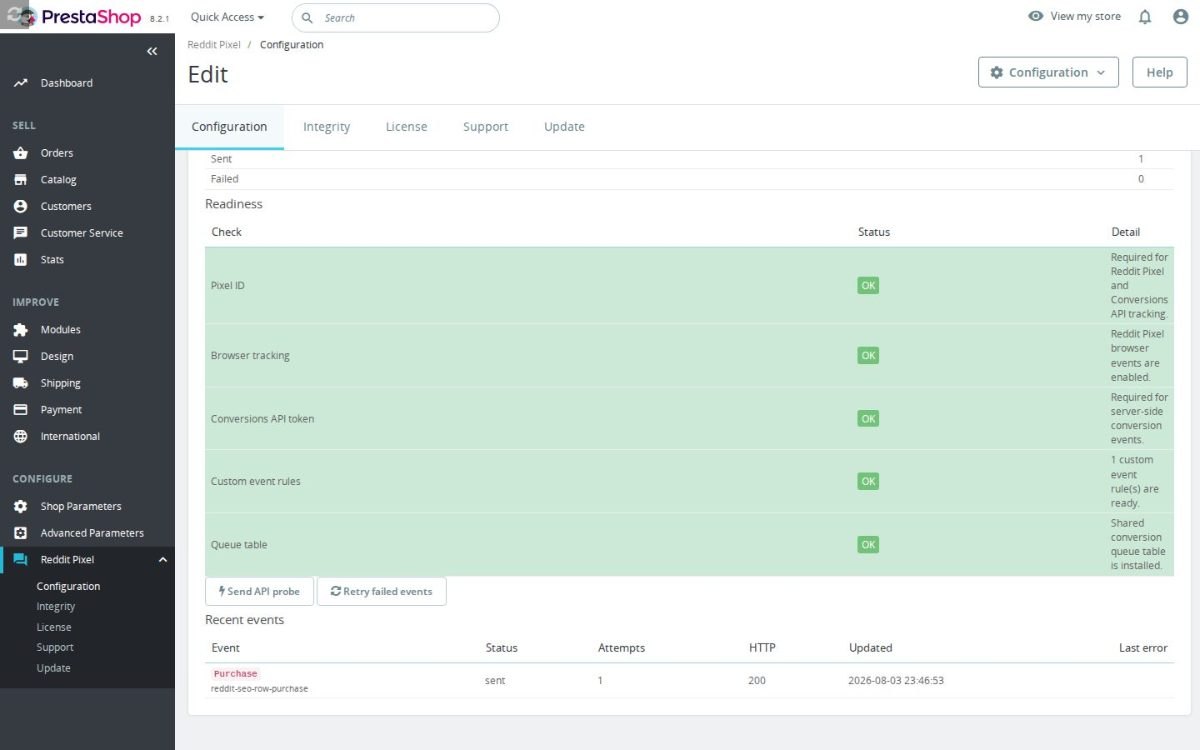The image size is (1200, 750).
Task: Click the Purchase event badge
Action: click(236, 674)
